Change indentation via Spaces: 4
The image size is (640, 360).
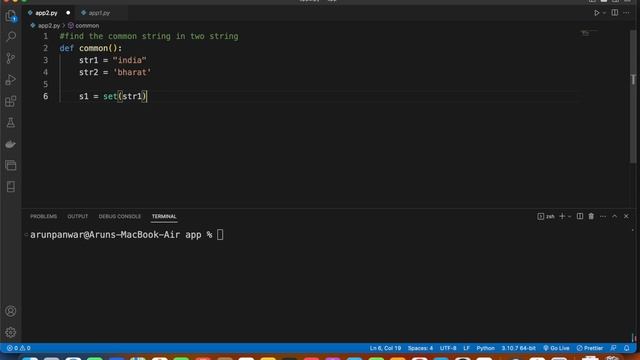click(420, 348)
